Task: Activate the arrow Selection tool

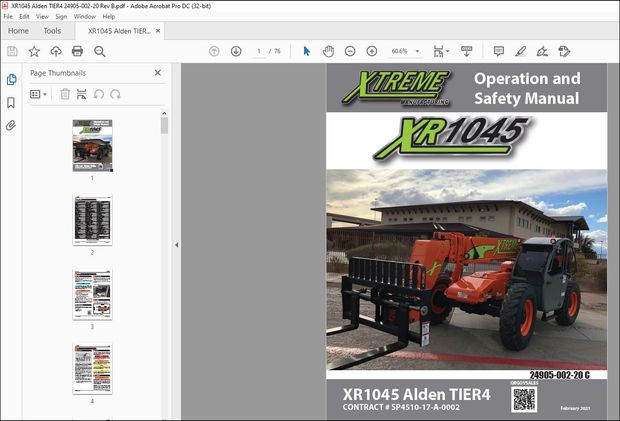Action: tap(307, 51)
